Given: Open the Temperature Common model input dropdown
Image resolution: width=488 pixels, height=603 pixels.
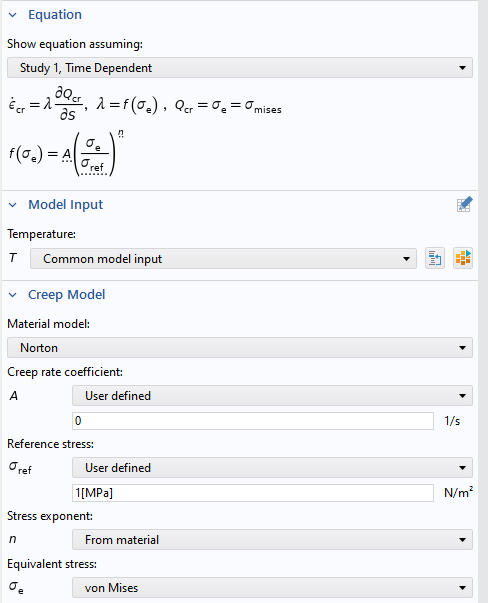Looking at the screenshot, I should [x=223, y=259].
